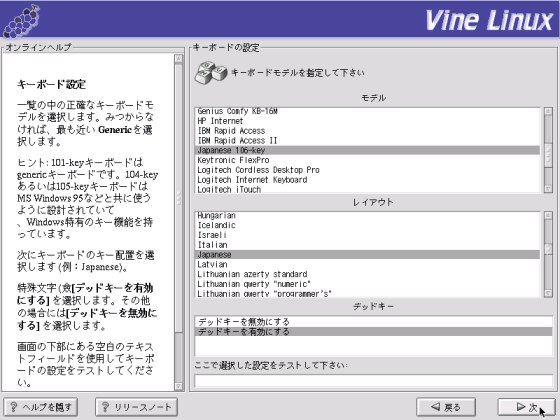Viewport: 560px width, 420px height.
Task: Choose Lithuanian qwerty "numeric" layout
Action: point(367,284)
